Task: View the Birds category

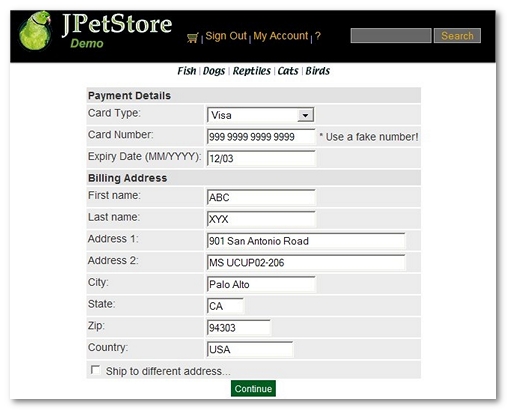Action: (x=317, y=71)
